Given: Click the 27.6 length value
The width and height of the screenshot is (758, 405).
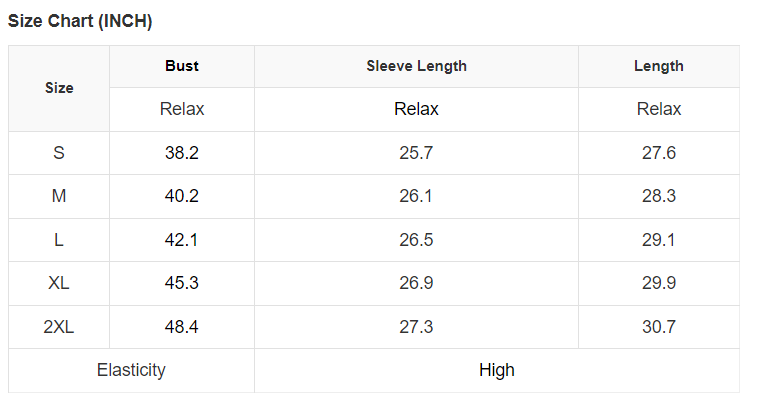Looking at the screenshot, I should [659, 153].
